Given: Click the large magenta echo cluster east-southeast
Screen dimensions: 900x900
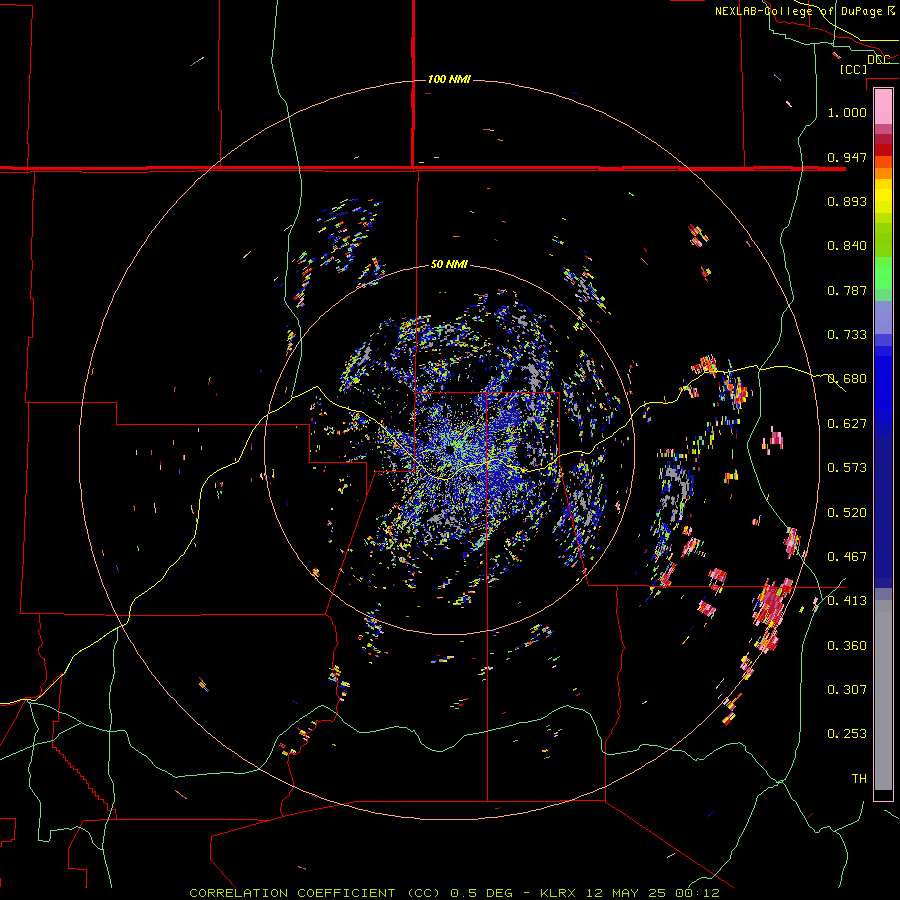Looking at the screenshot, I should [x=771, y=604].
